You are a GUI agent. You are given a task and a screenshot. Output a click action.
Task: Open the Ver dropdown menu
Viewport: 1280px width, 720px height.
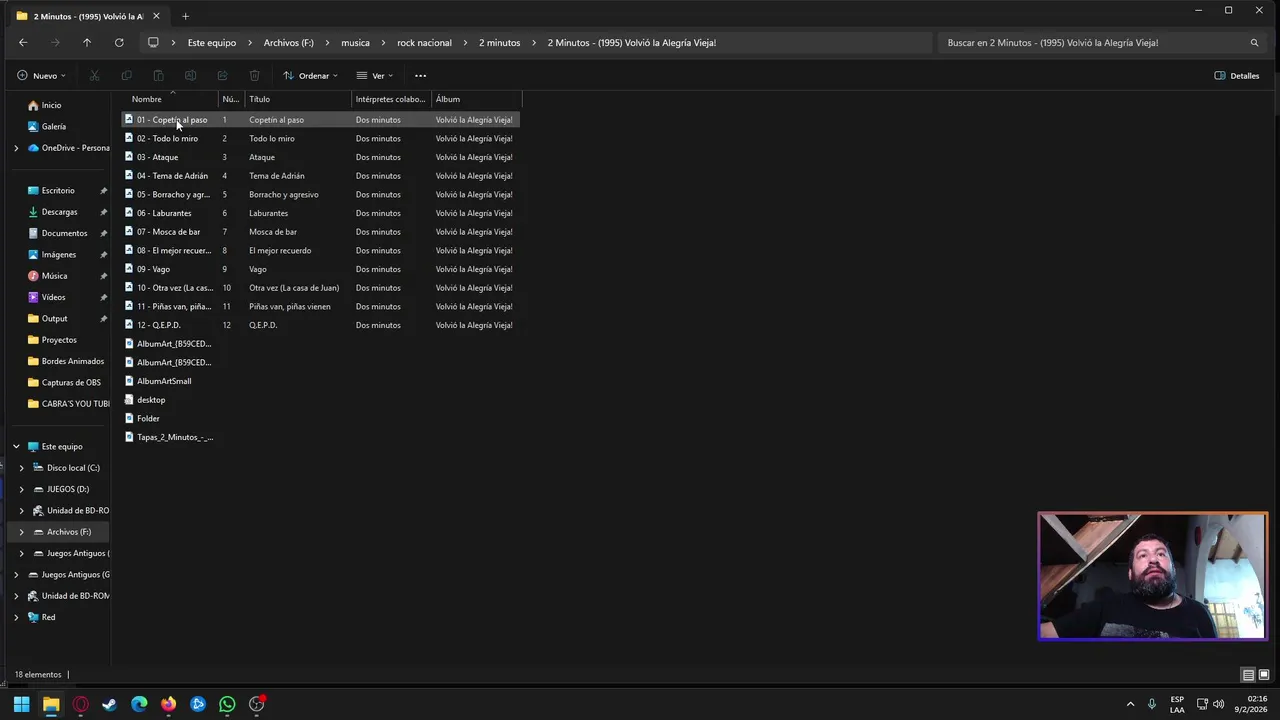coord(375,76)
